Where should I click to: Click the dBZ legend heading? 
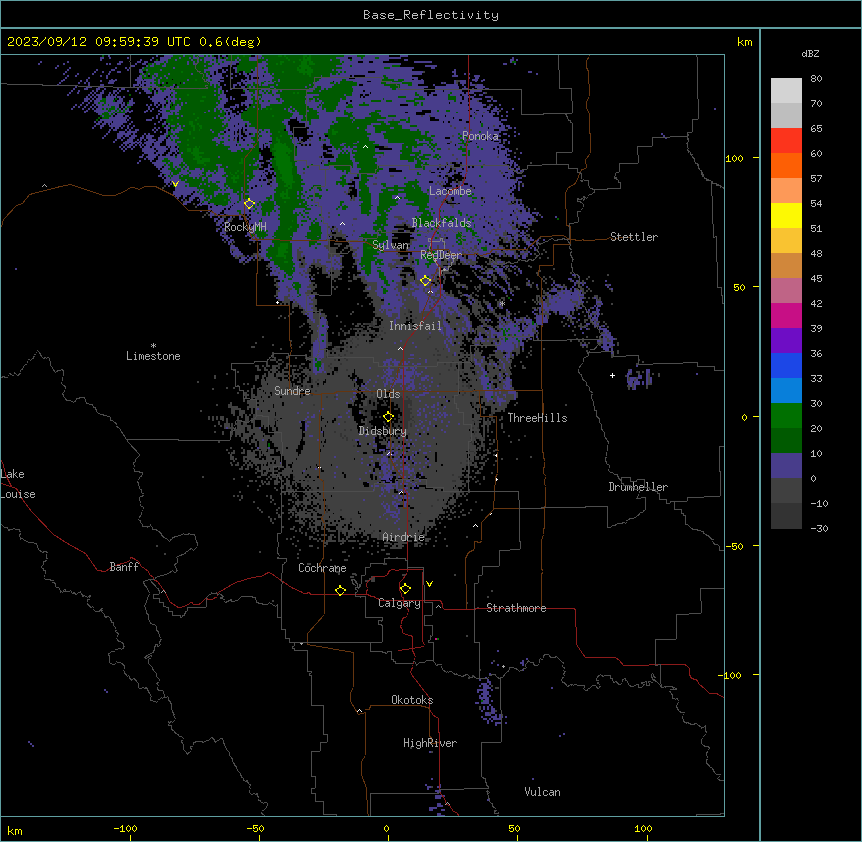click(x=810, y=53)
